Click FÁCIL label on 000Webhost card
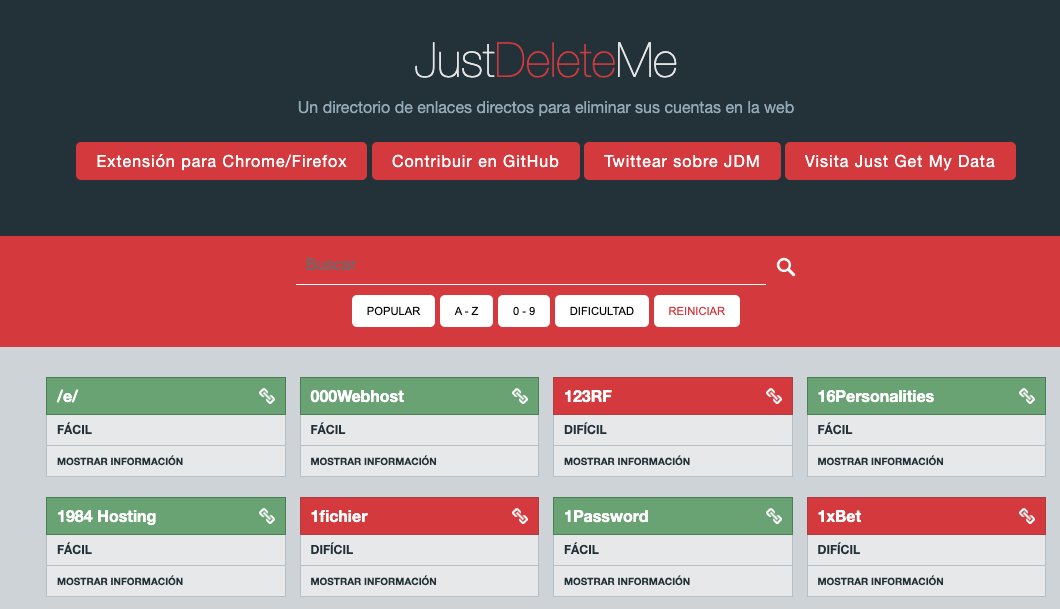Screen dimensions: 1060x609 [x=328, y=429]
